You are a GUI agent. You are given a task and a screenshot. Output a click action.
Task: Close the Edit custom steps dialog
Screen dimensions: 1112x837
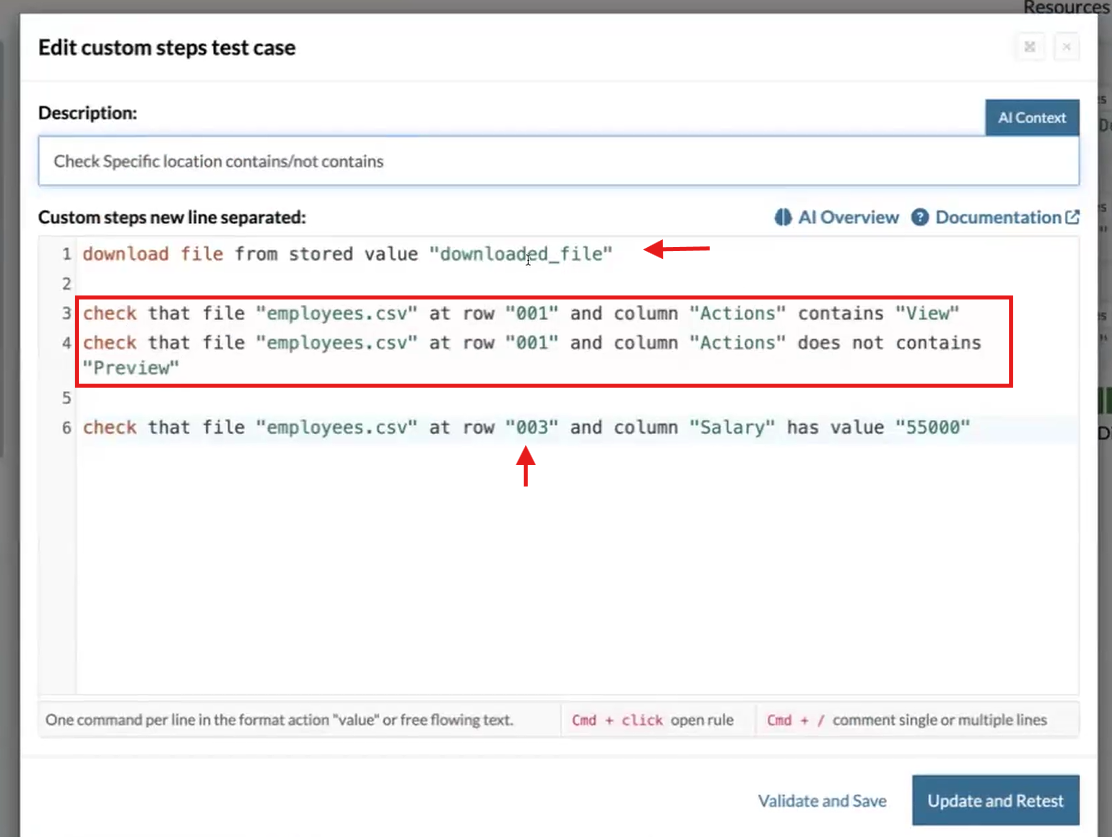(1066, 48)
